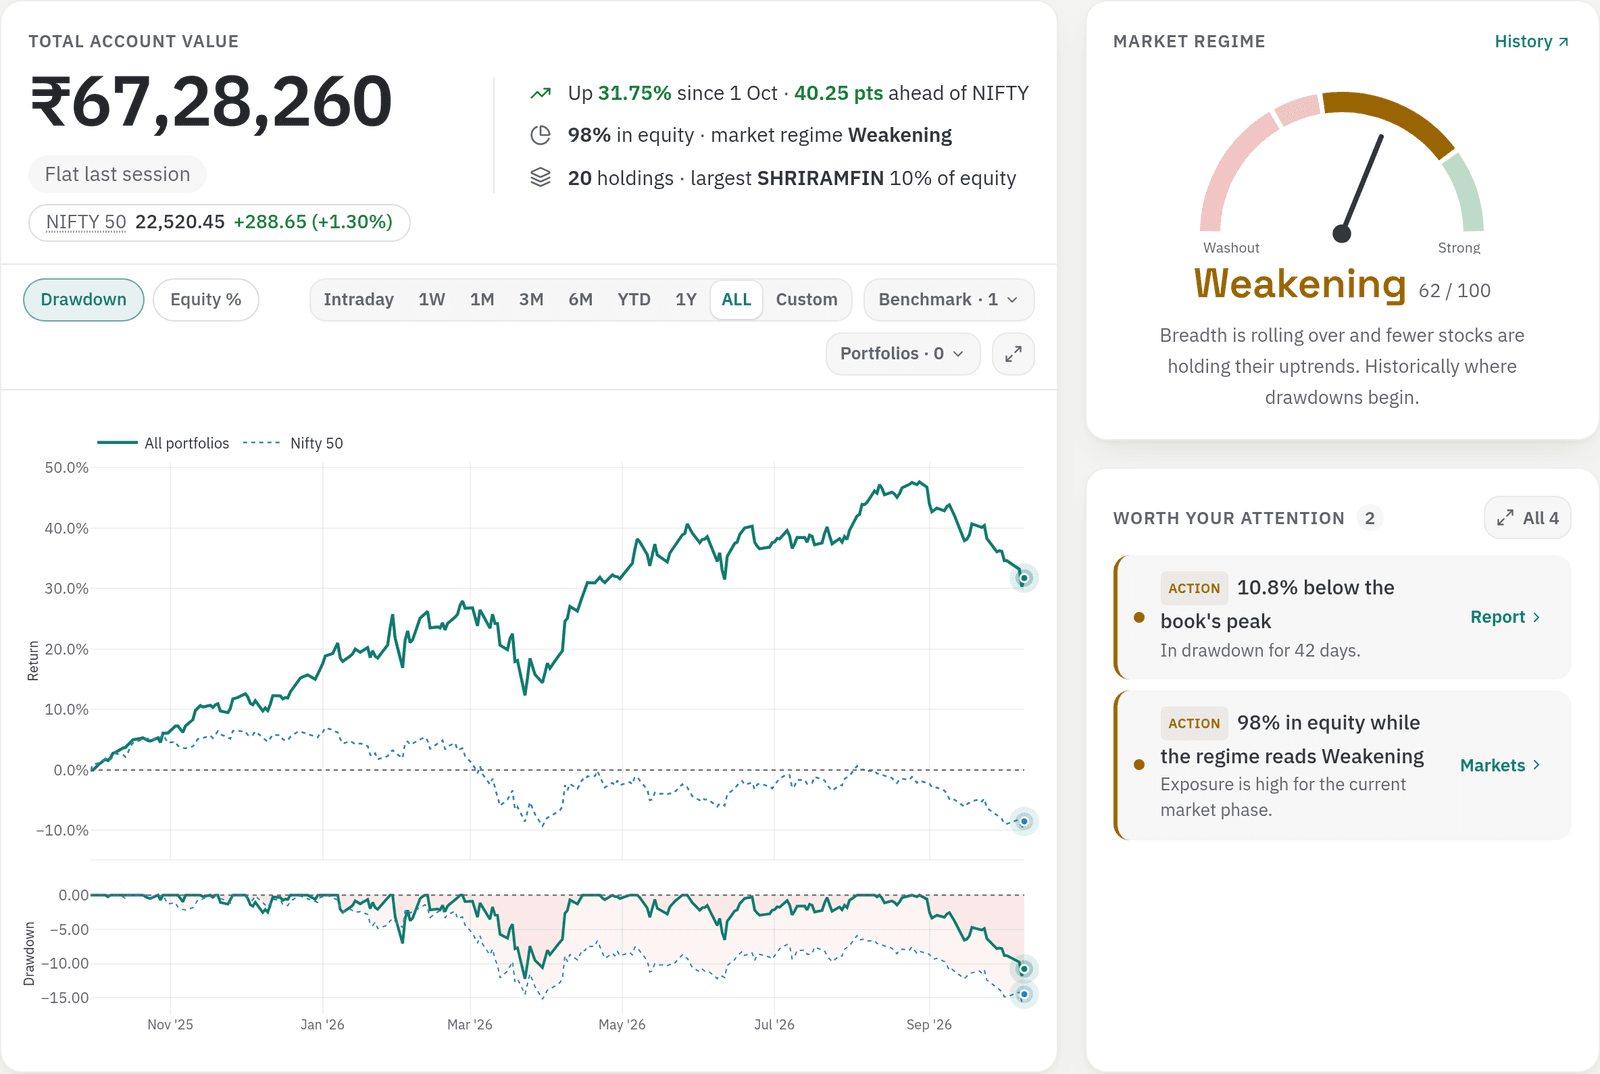This screenshot has width=1600, height=1074.
Task: Choose the Custom date range
Action: 807,300
